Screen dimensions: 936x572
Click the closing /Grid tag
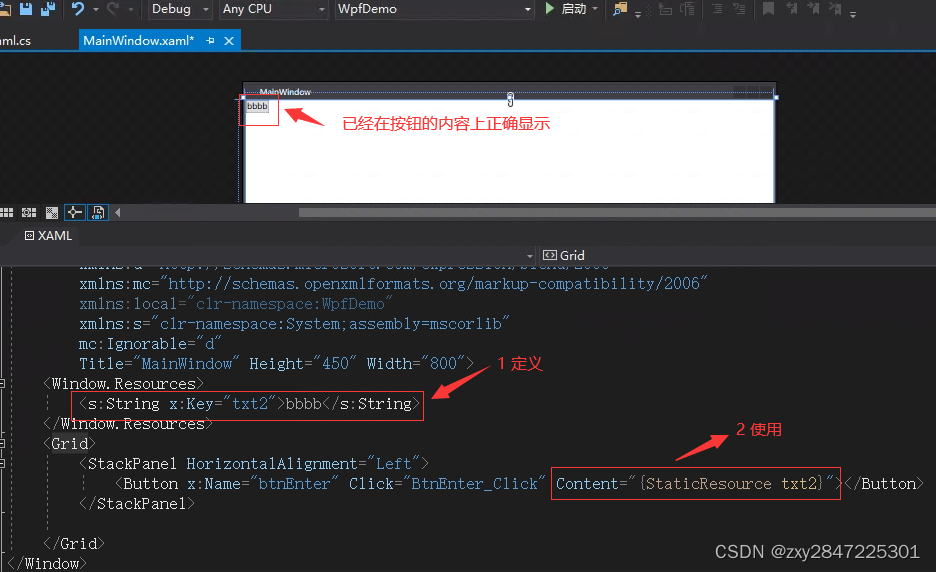74,544
